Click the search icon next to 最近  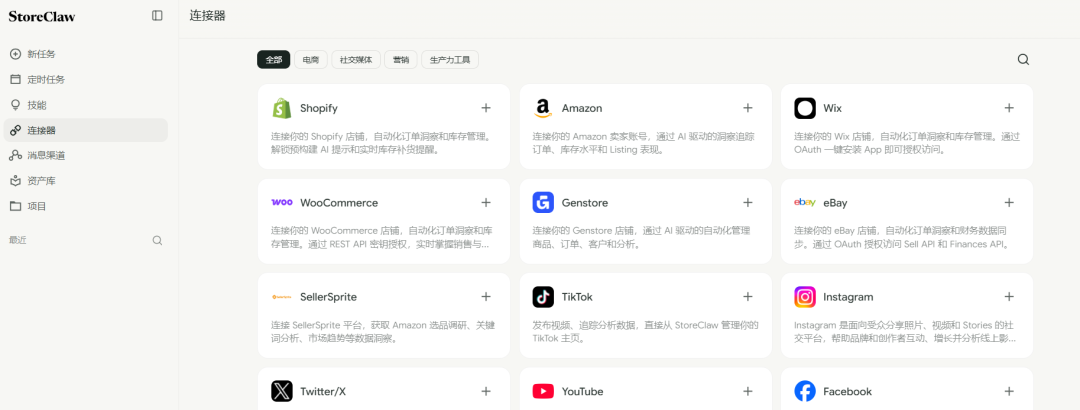coord(157,240)
